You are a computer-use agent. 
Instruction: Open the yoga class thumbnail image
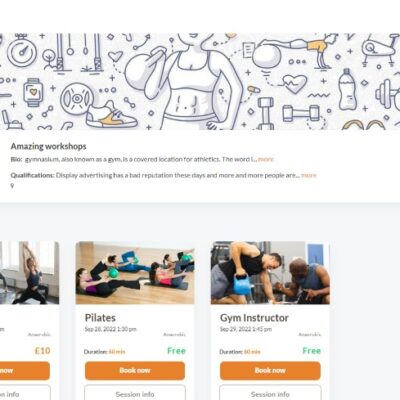(29, 273)
